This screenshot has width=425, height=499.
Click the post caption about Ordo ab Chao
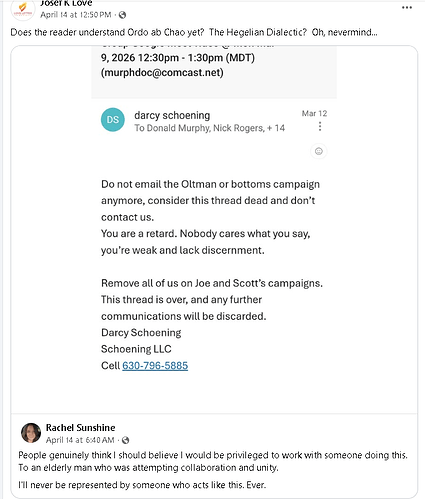point(194,32)
